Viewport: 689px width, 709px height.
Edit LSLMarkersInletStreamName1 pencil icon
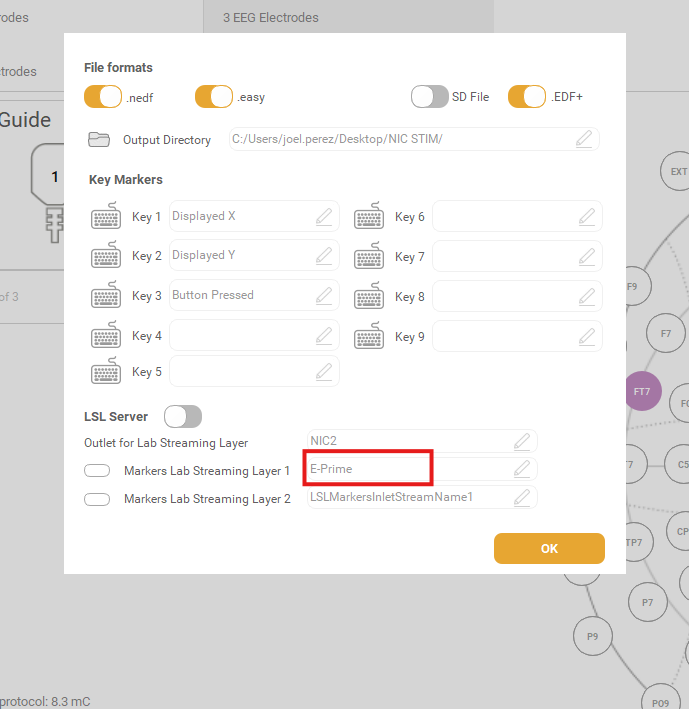[x=522, y=497]
